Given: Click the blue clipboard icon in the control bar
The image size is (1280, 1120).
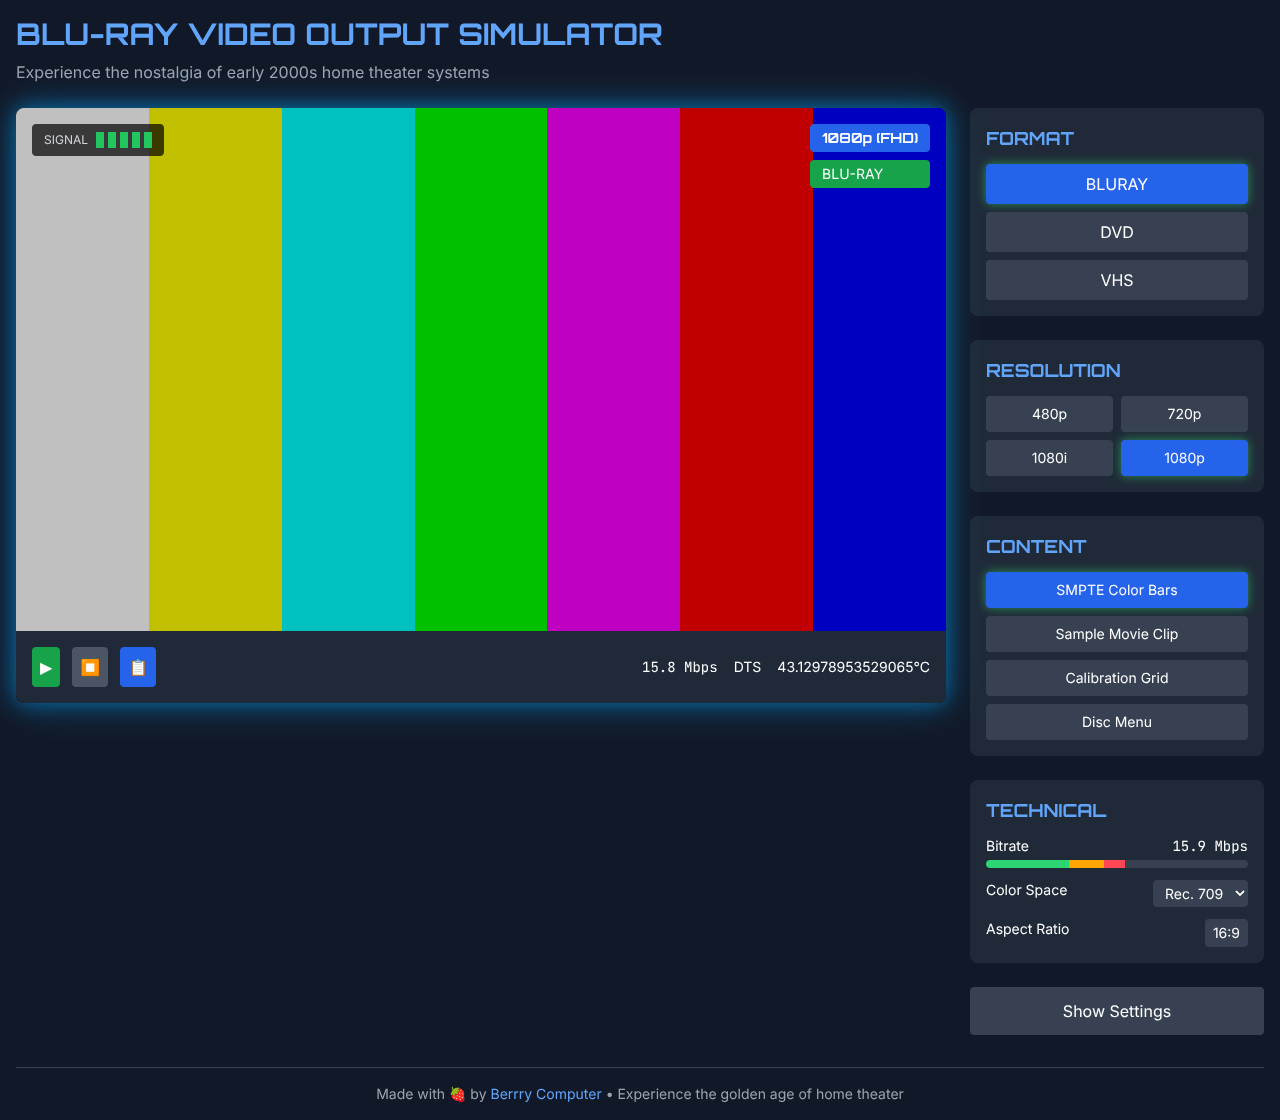Looking at the screenshot, I should pos(138,667).
